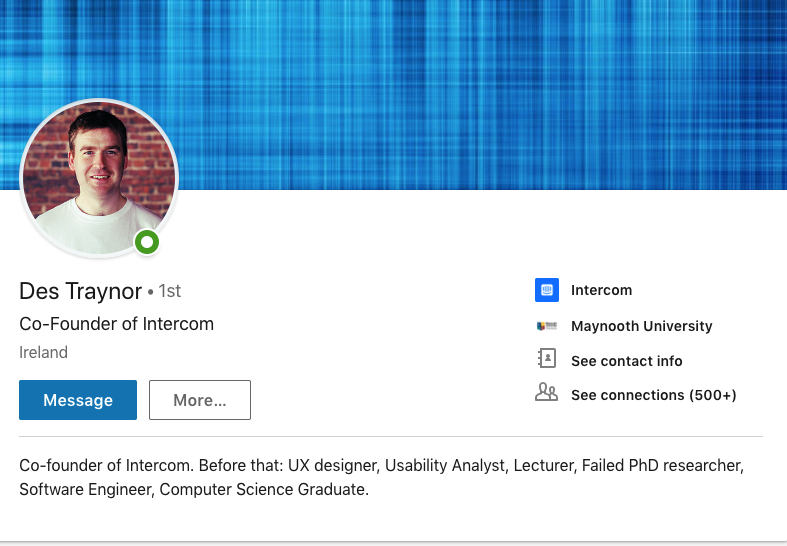Screen dimensions: 787x546
Task: Open the More... options button
Action: pos(200,400)
